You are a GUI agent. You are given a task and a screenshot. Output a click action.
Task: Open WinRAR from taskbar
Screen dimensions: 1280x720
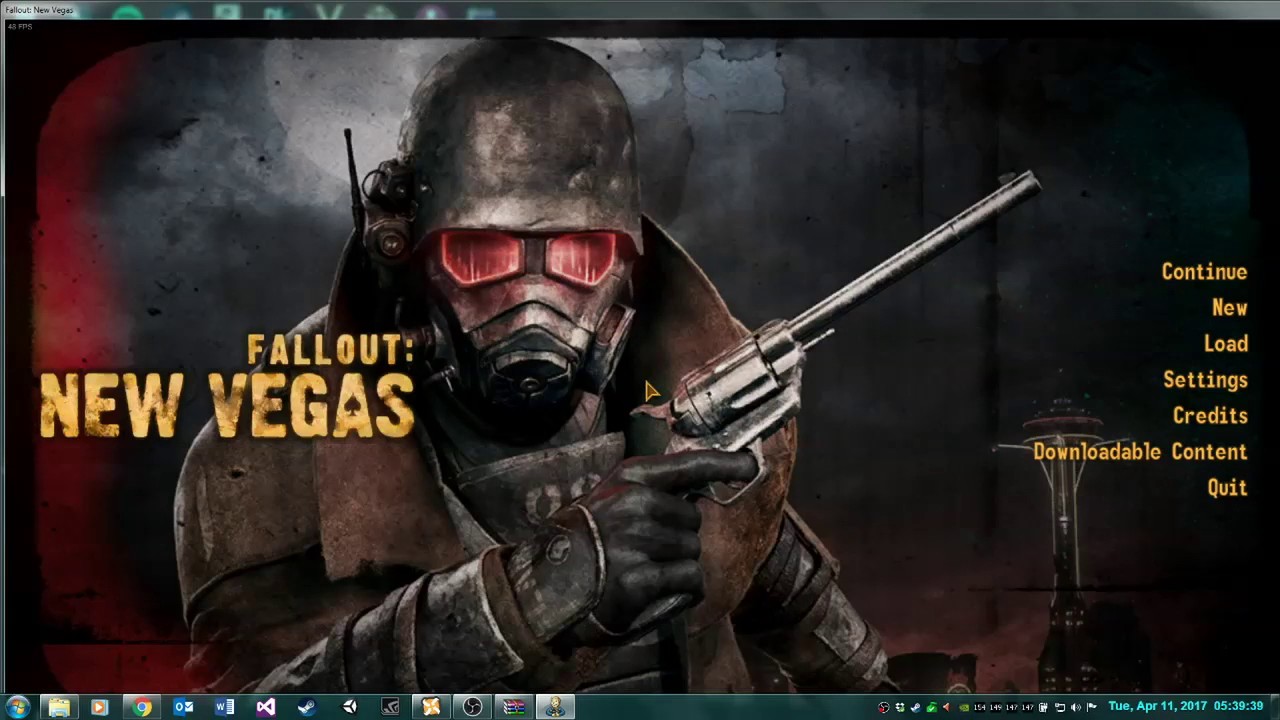514,707
